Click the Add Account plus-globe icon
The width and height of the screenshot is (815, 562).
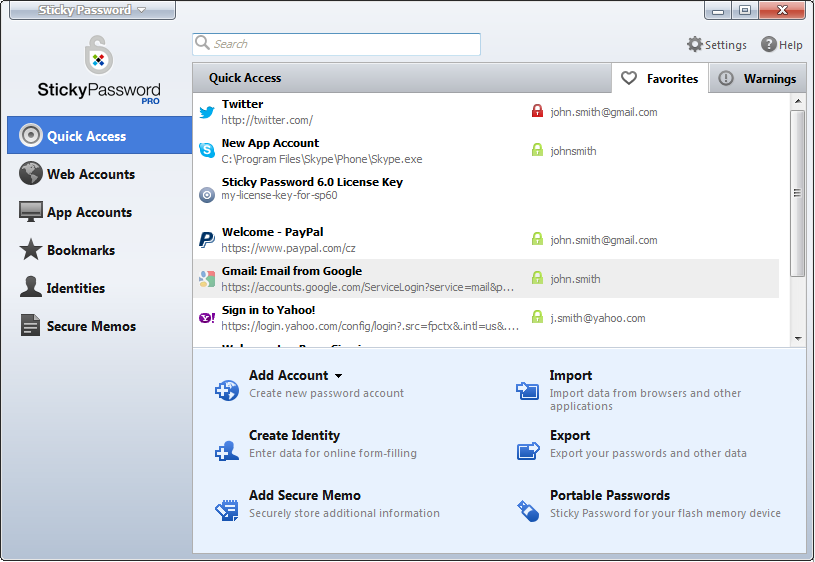click(227, 390)
